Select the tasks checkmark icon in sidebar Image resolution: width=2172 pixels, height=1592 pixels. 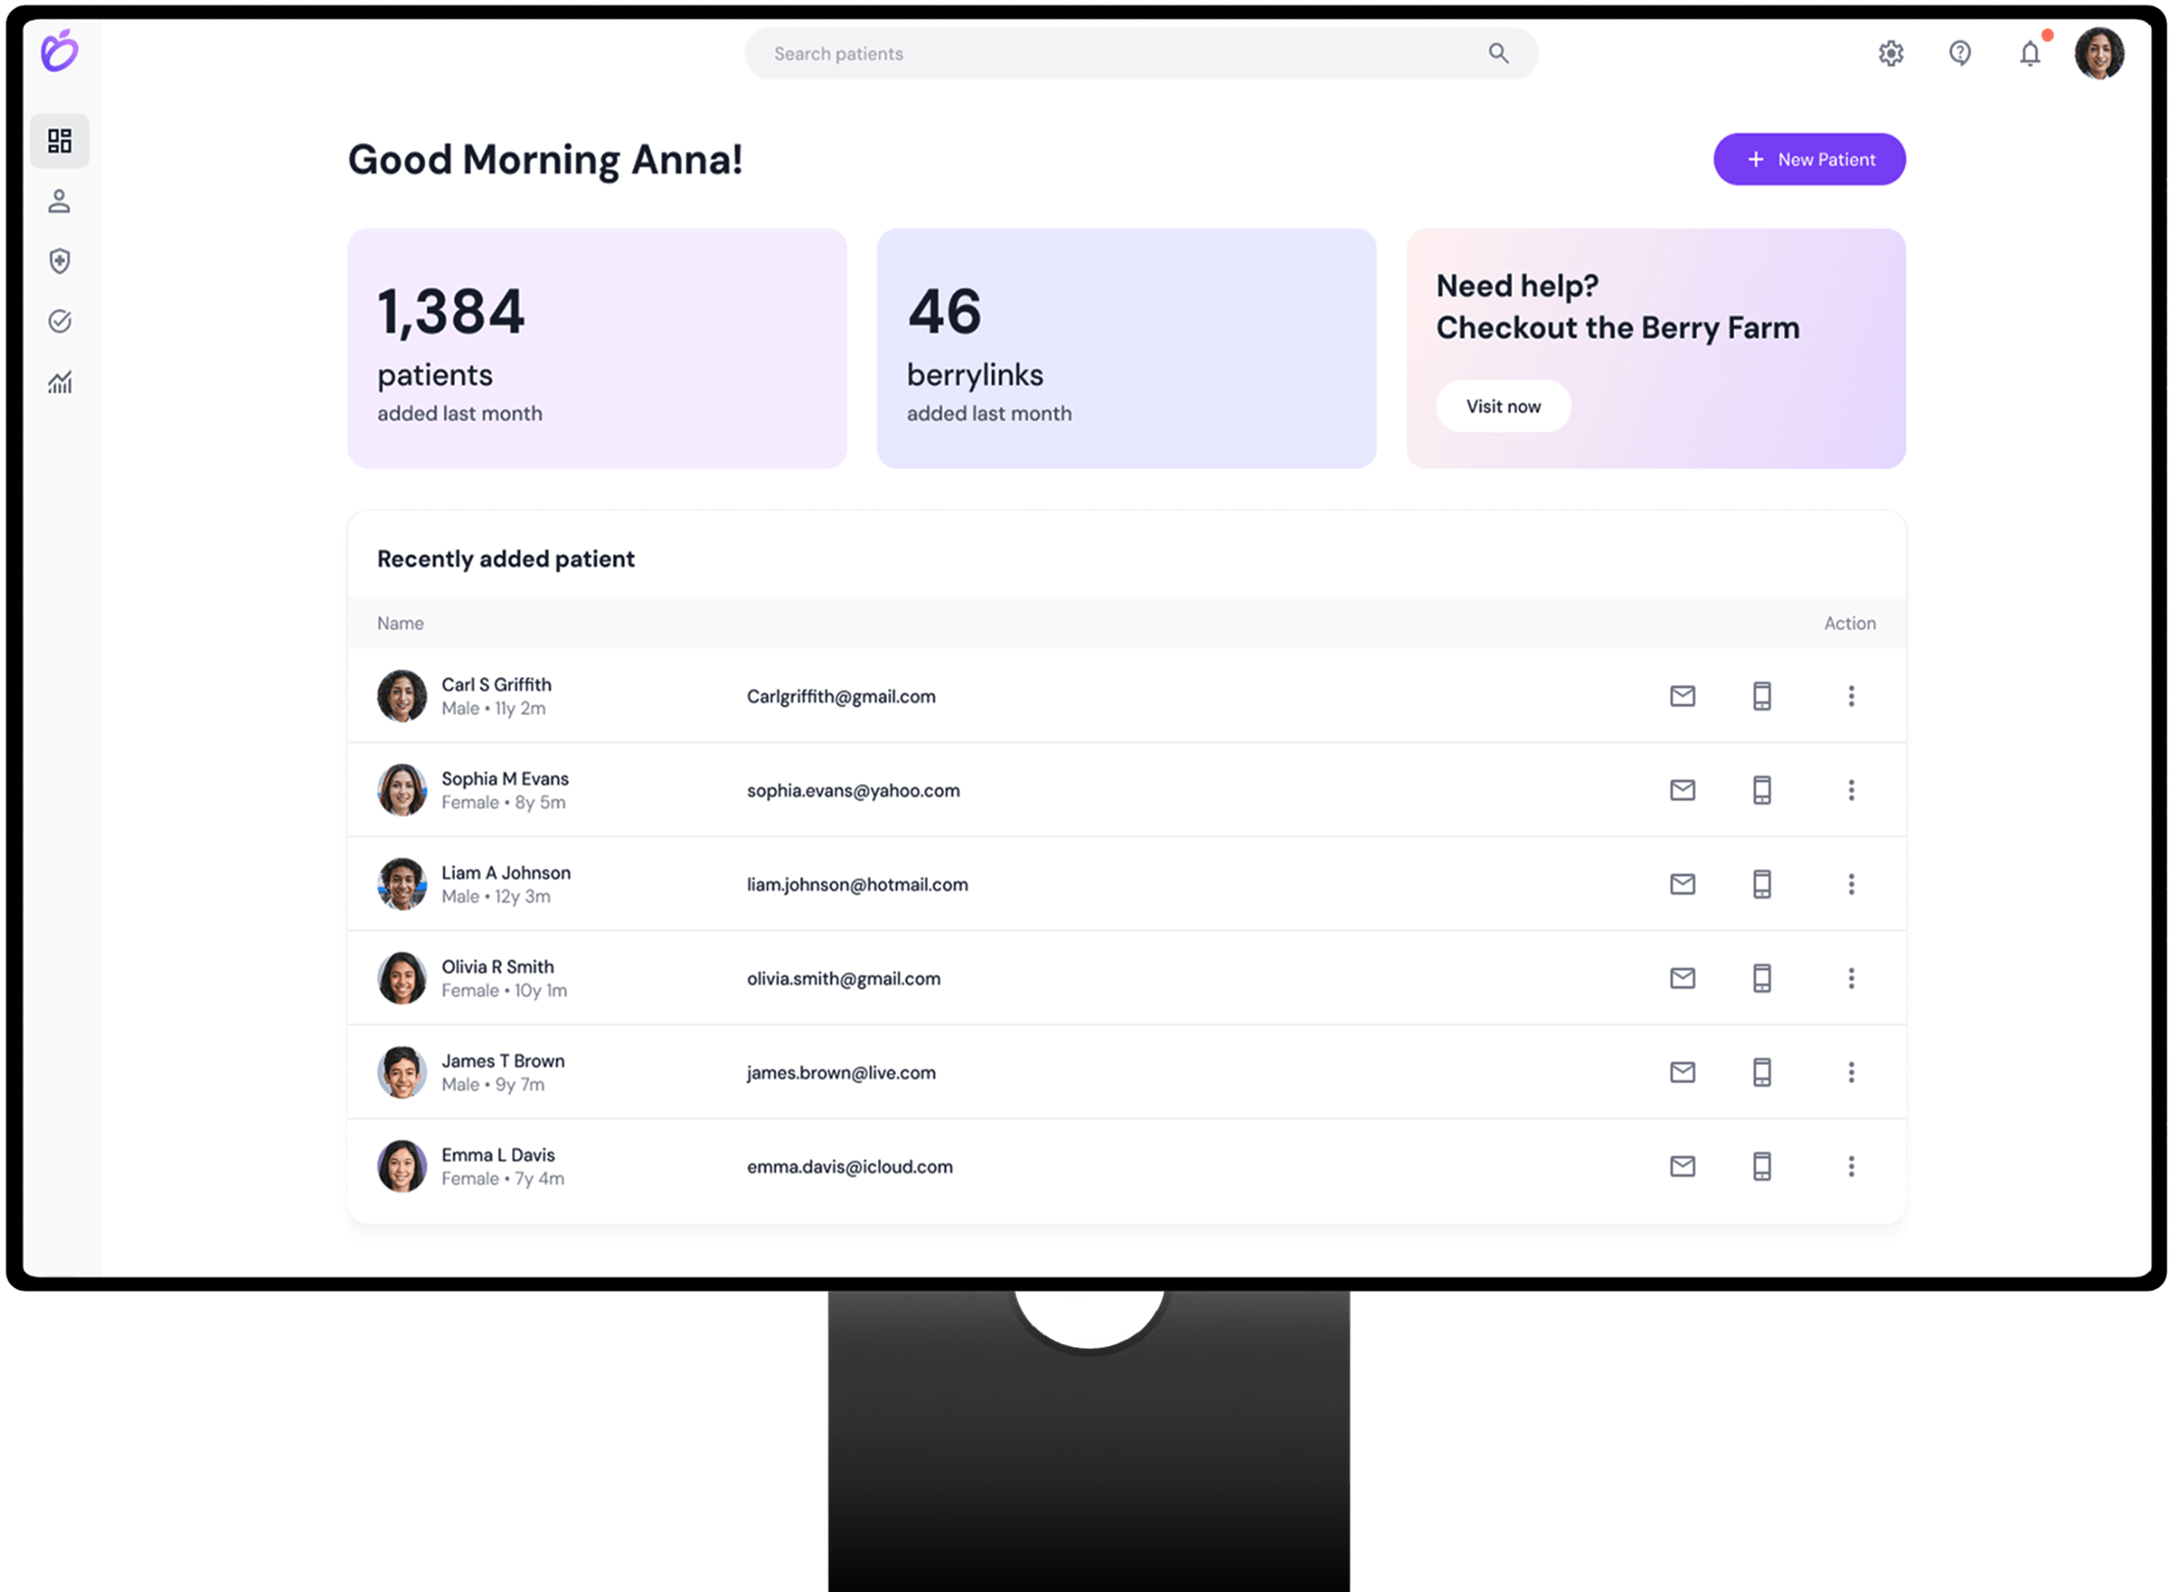[60, 321]
